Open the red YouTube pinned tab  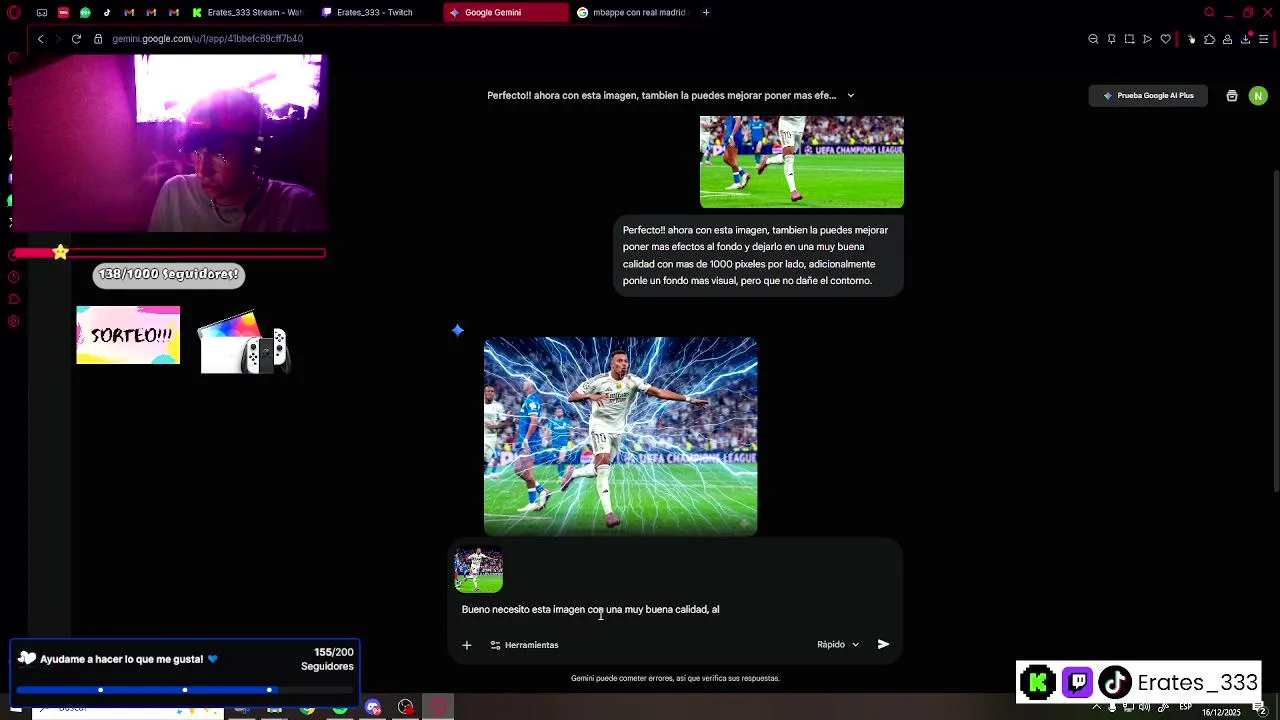(63, 12)
